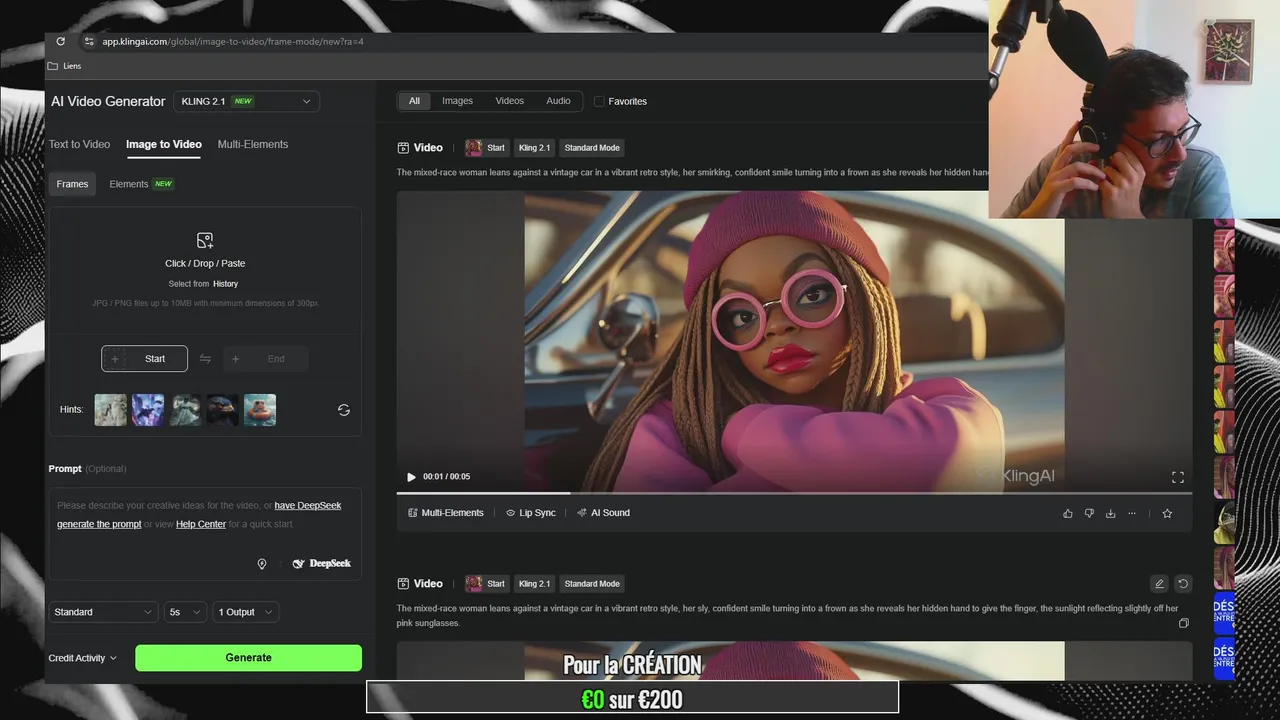
Task: Dislike the first video with thumbs down
Action: 1089,513
